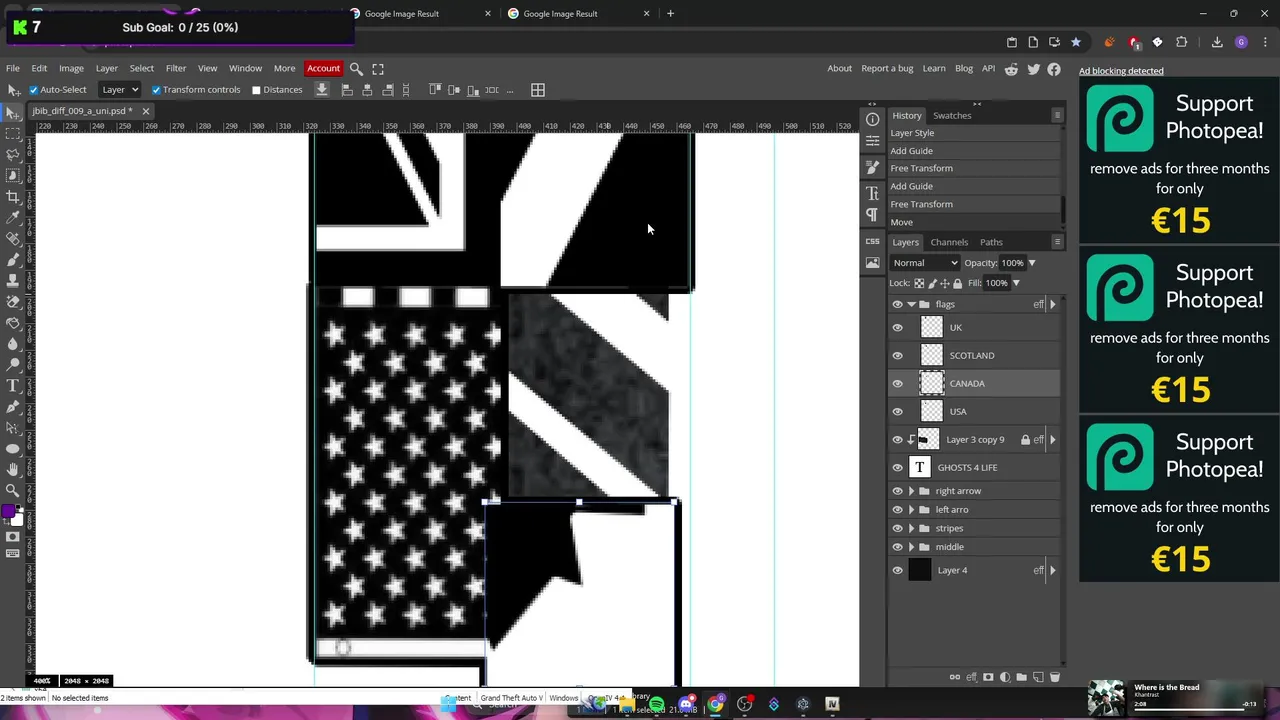Open the File menu
The image size is (1280, 720).
click(x=13, y=68)
